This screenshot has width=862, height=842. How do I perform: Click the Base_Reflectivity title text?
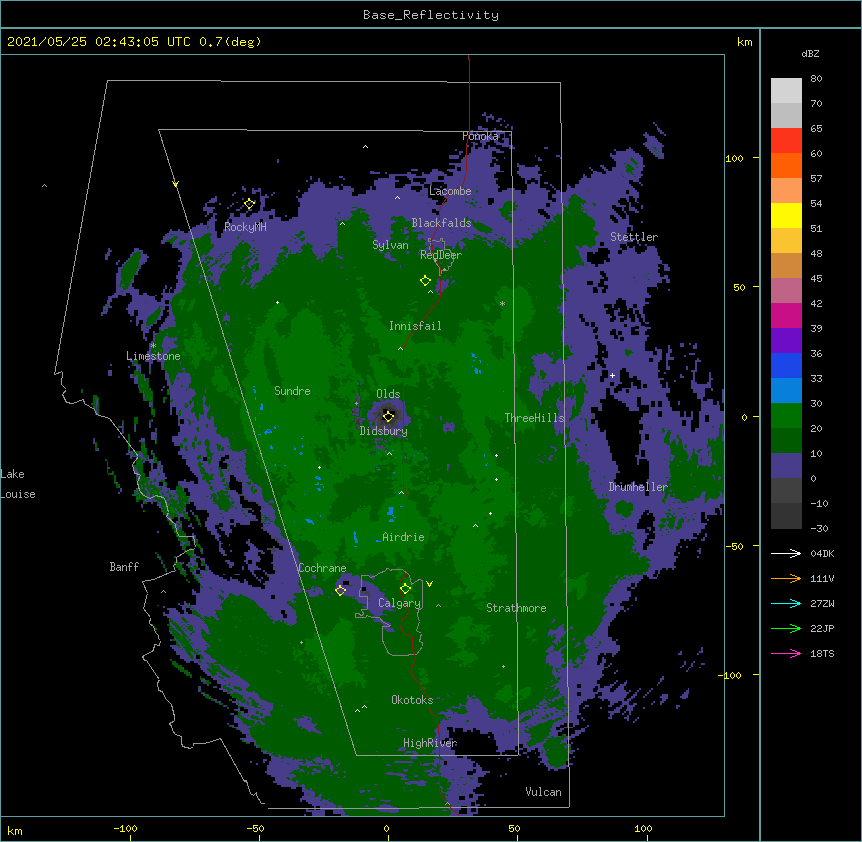pos(431,15)
